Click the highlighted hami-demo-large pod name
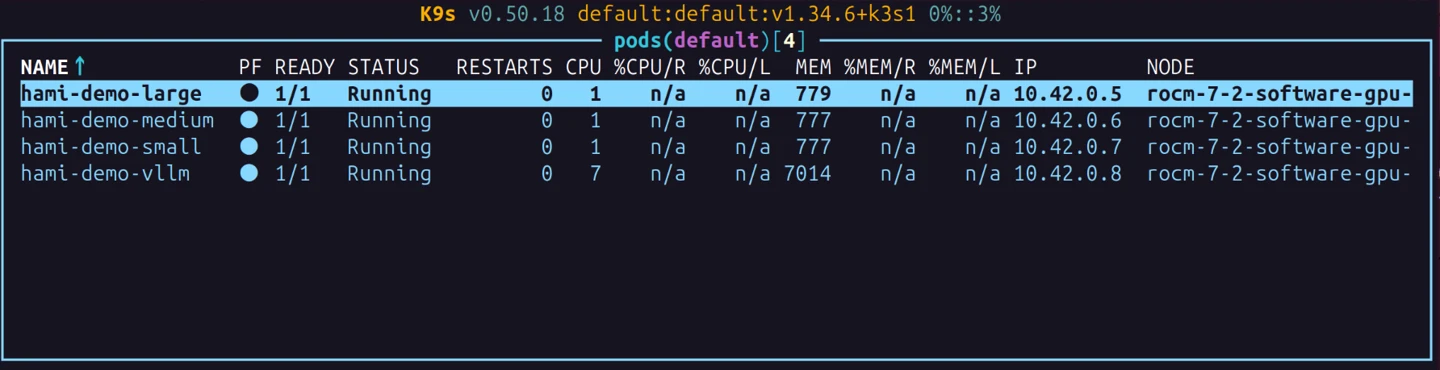Viewport: 1440px width, 370px height. (x=111, y=94)
